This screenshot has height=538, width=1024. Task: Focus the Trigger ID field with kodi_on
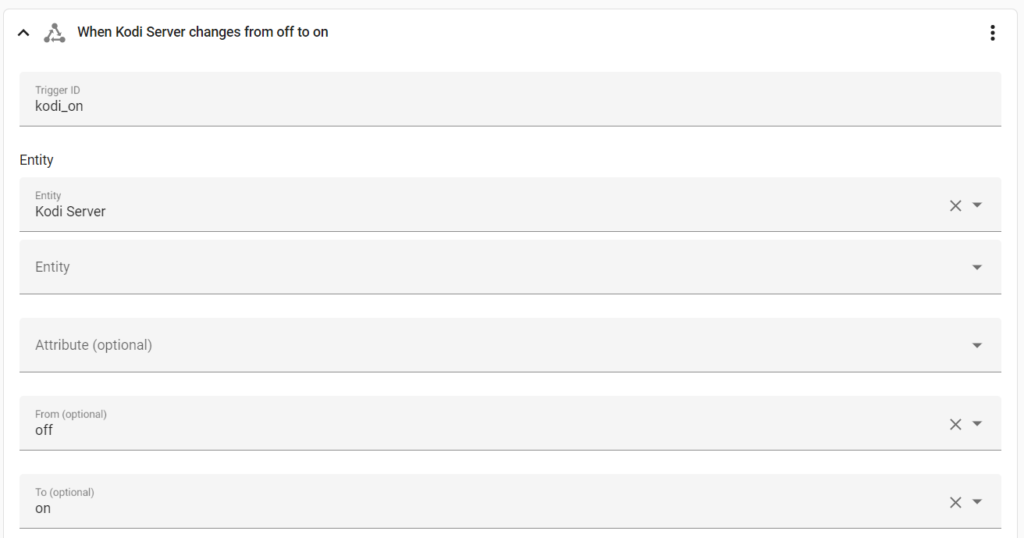coord(510,99)
